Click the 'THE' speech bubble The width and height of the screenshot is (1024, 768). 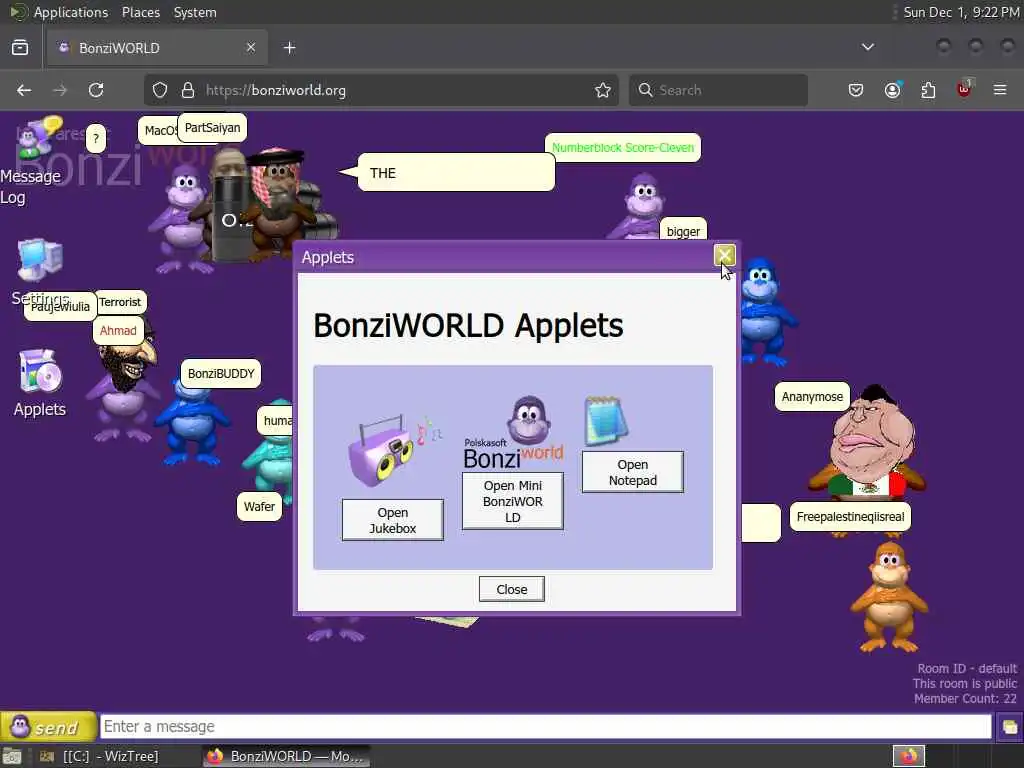pos(456,172)
